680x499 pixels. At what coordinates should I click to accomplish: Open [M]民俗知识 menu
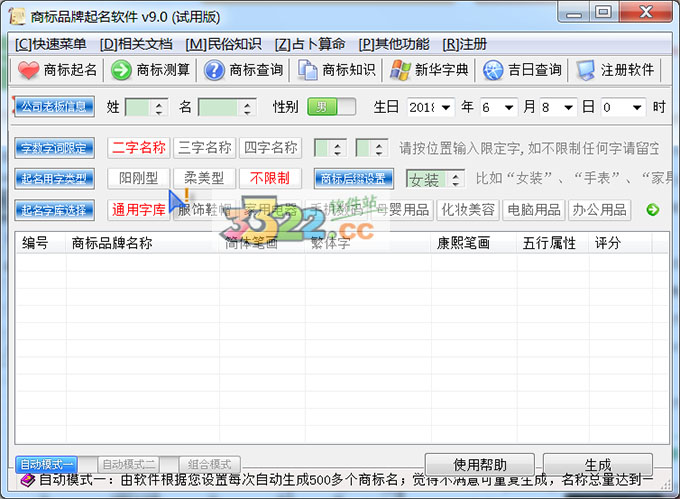tap(223, 44)
